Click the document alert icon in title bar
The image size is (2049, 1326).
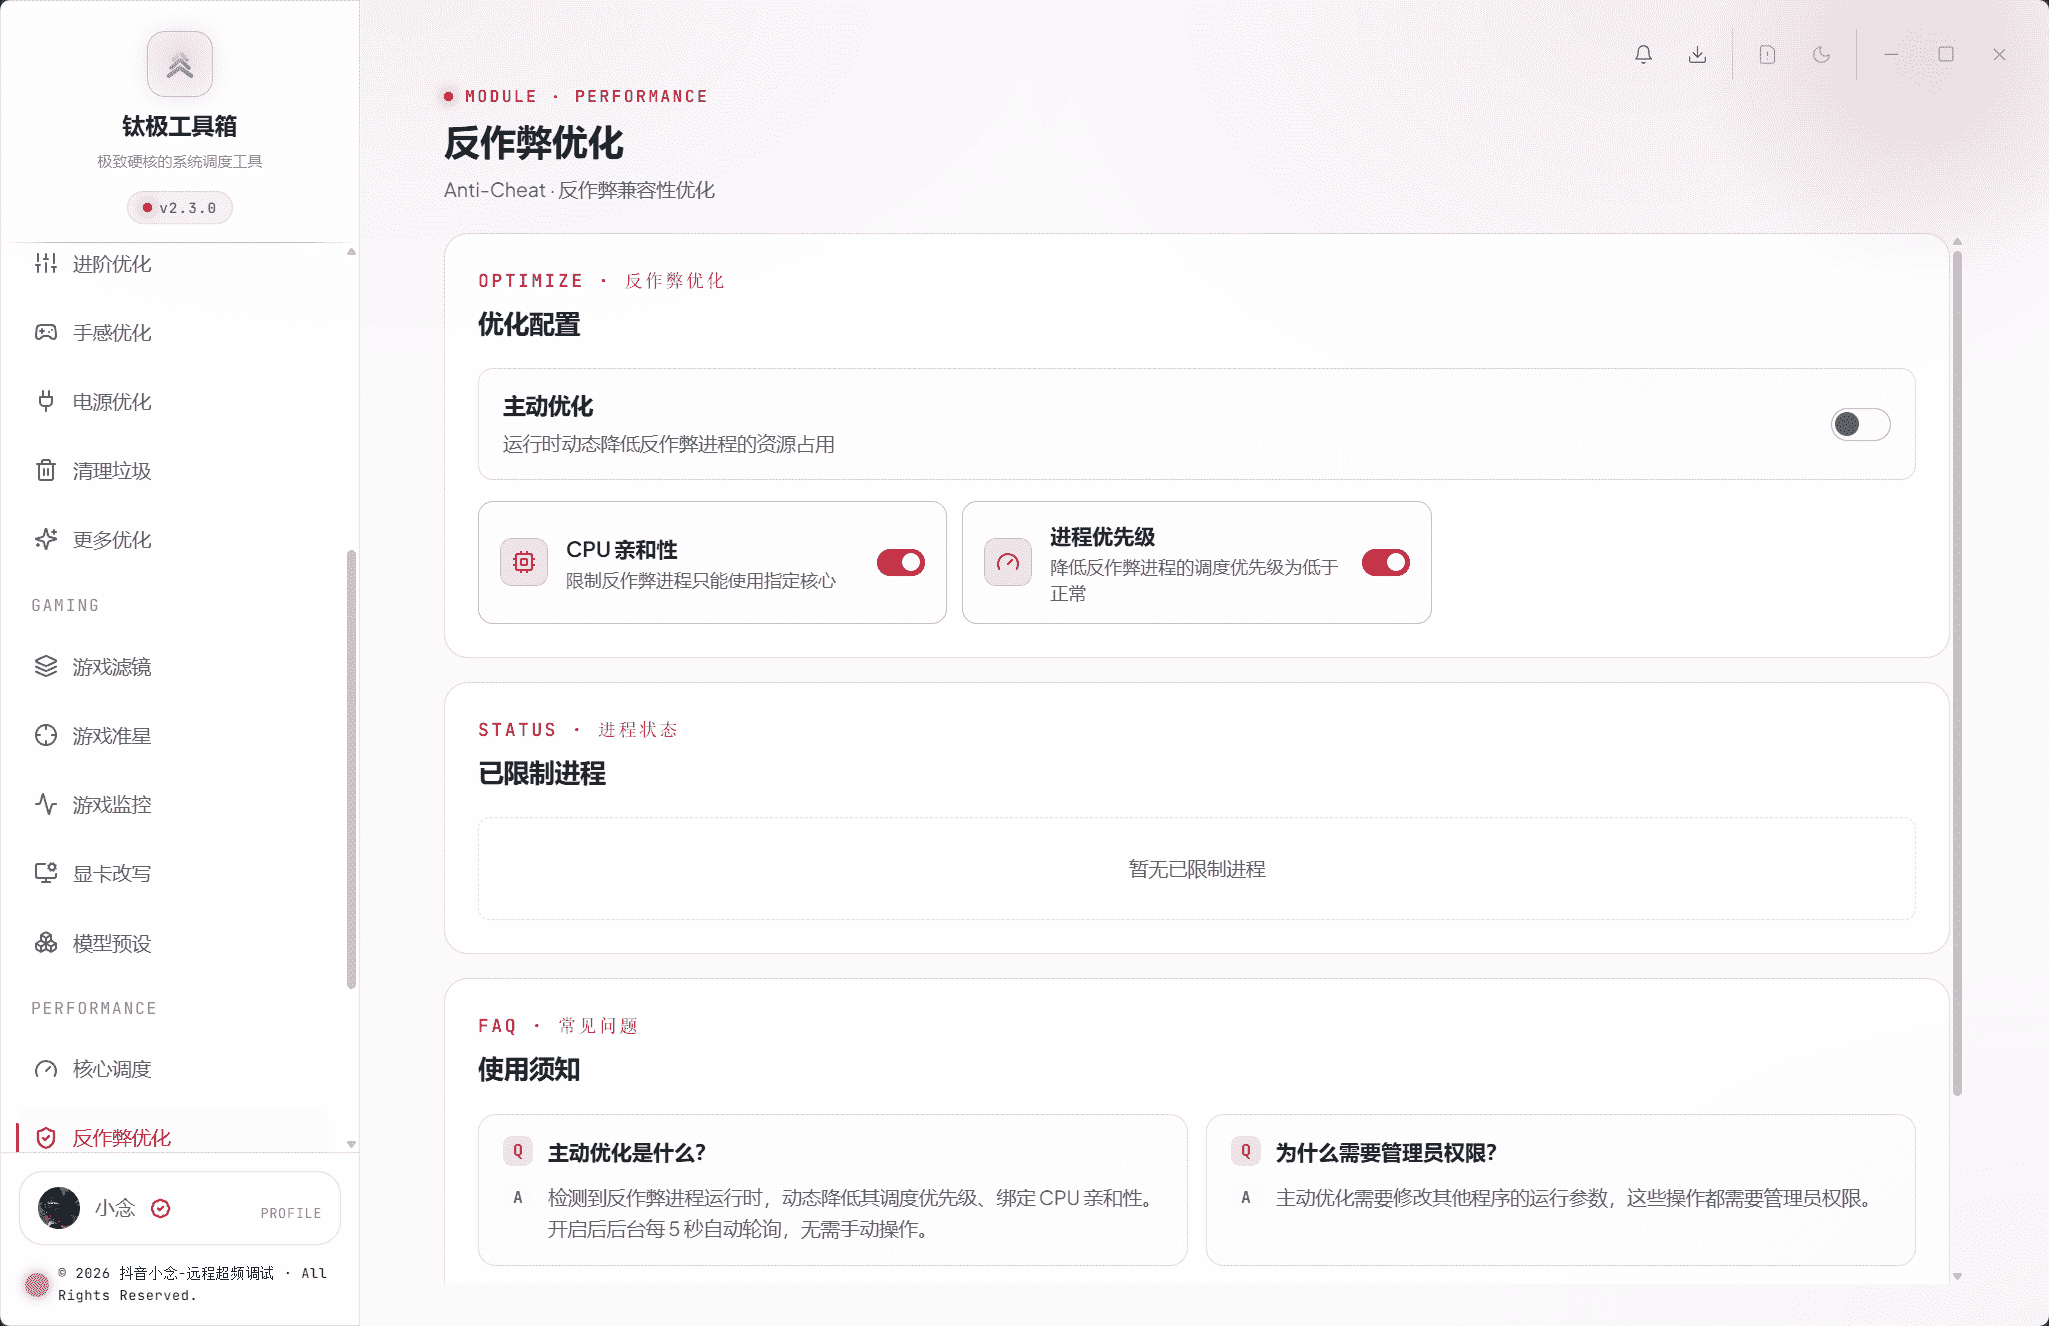pos(1767,55)
